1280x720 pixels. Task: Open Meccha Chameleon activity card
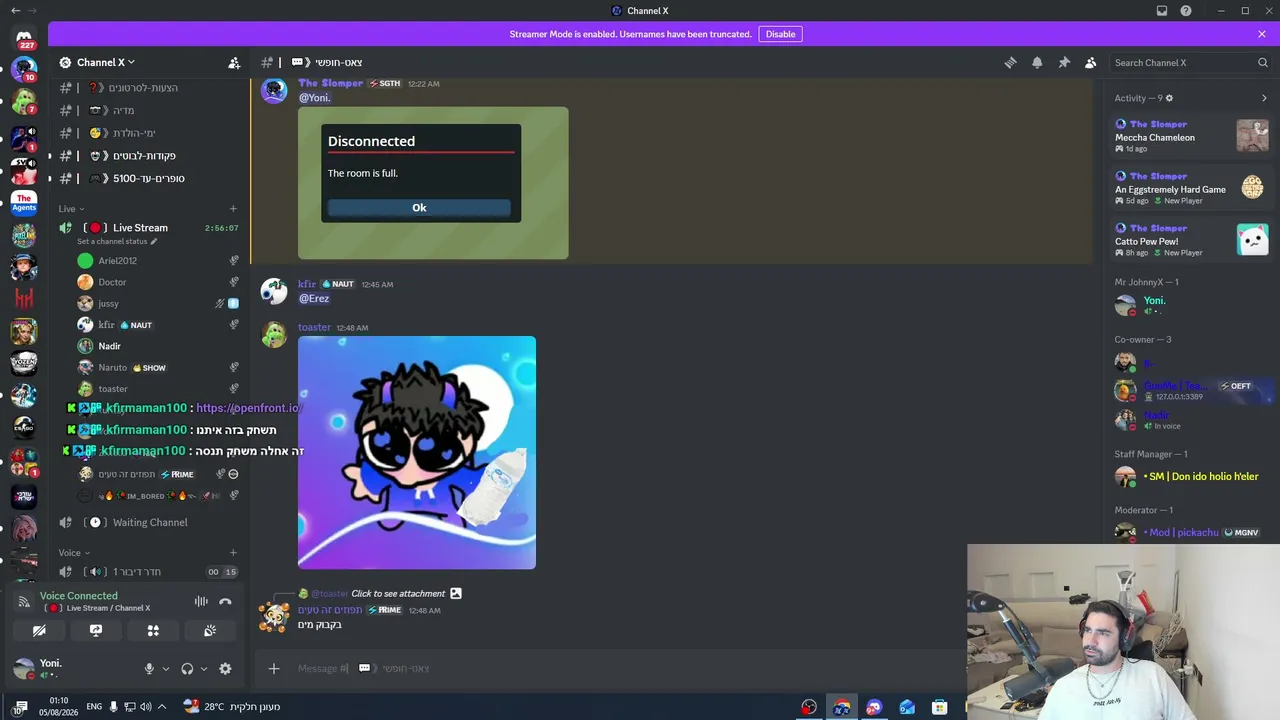[x=1192, y=136]
